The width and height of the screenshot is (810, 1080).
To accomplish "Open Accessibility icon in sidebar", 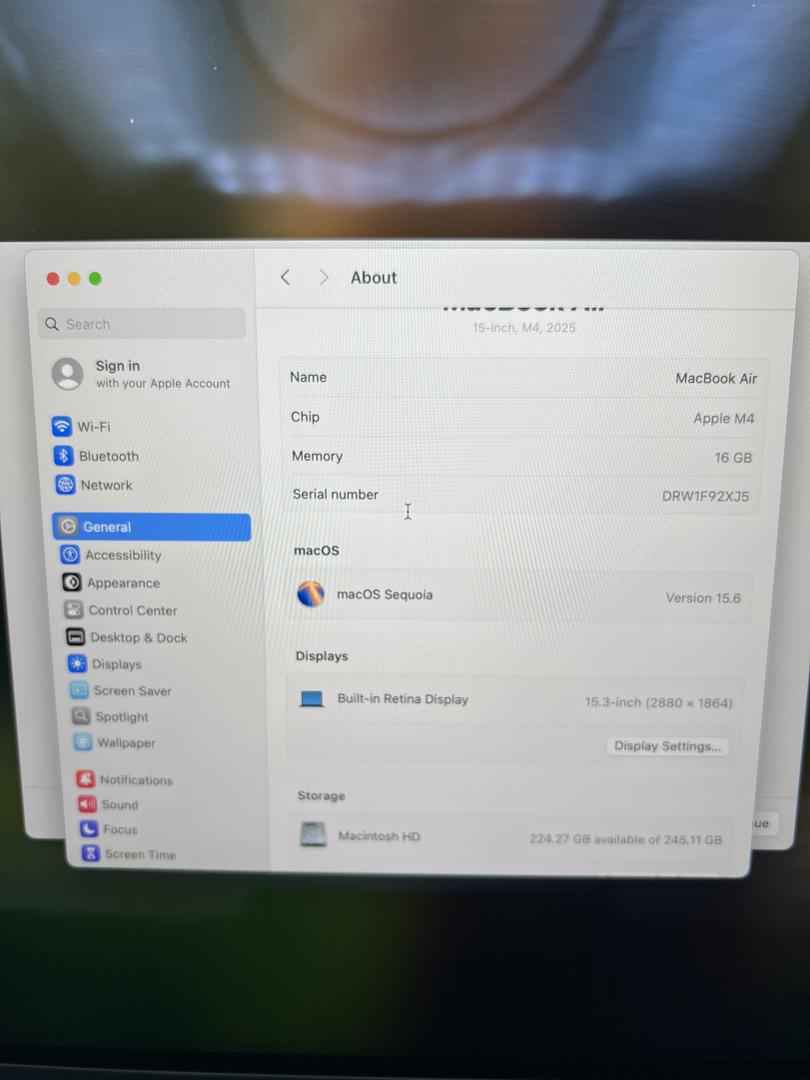I will coord(70,554).
